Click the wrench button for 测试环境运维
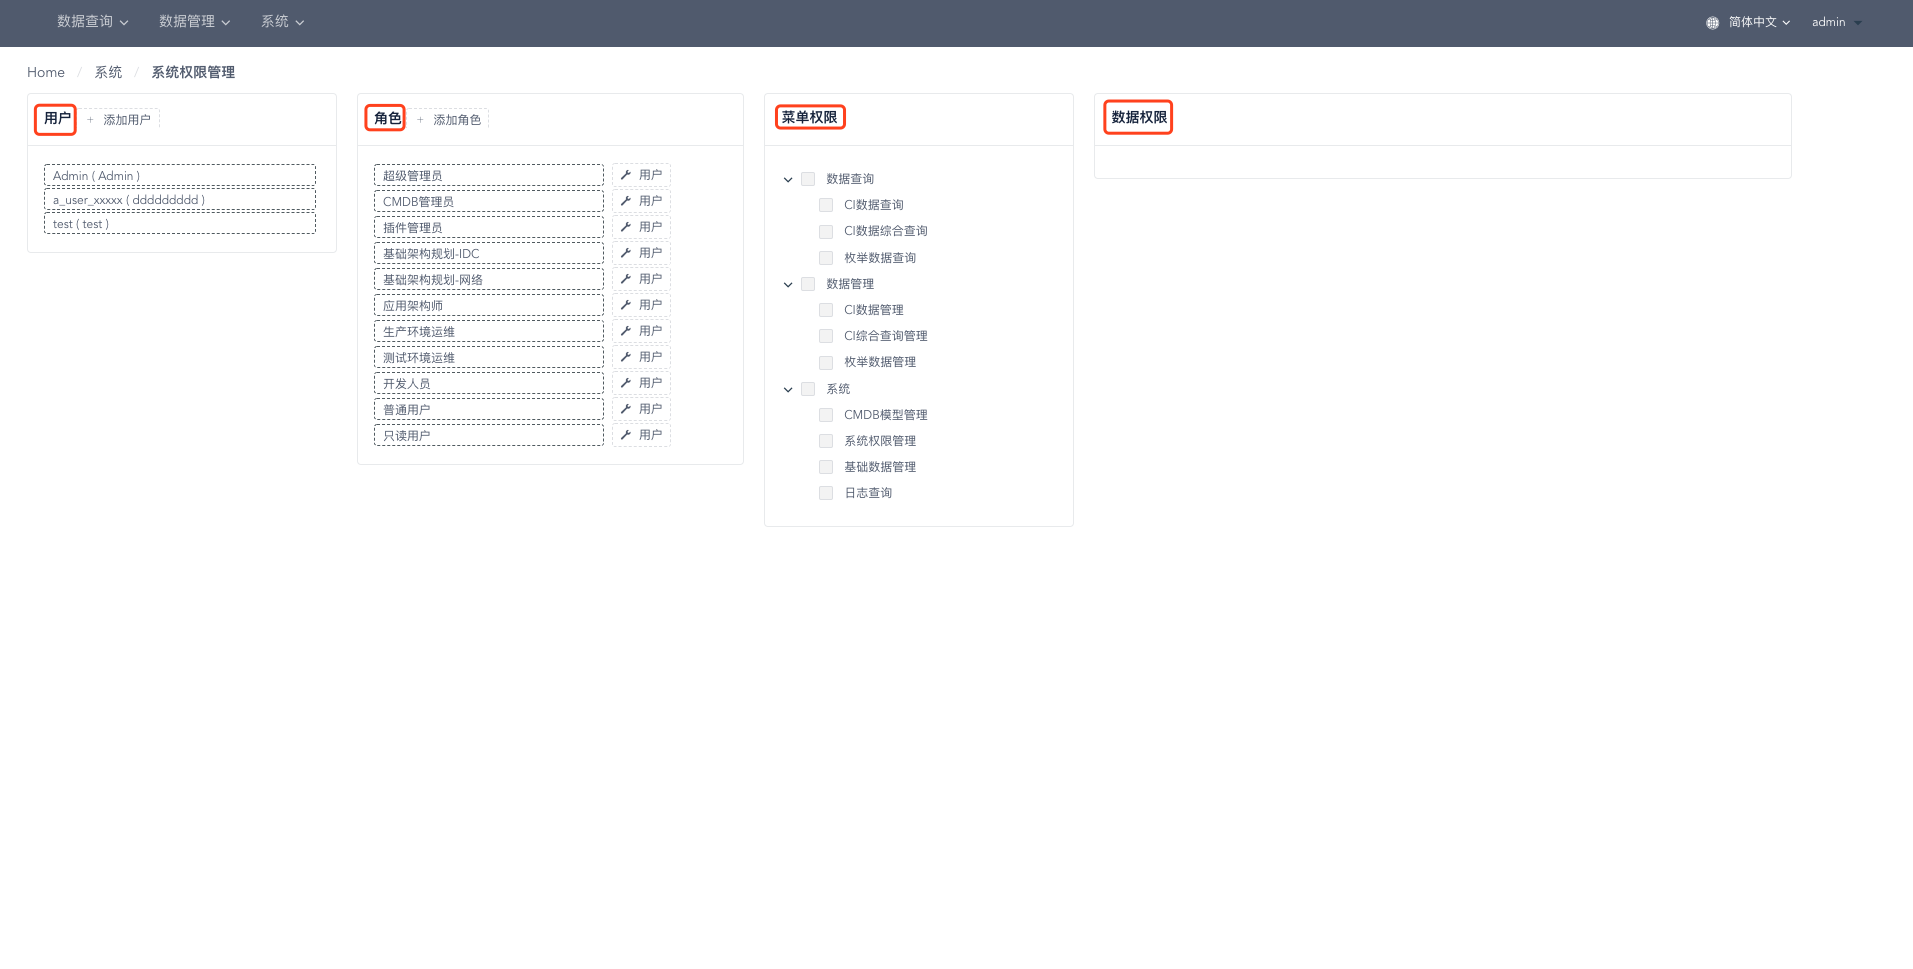1913x969 pixels. point(641,357)
